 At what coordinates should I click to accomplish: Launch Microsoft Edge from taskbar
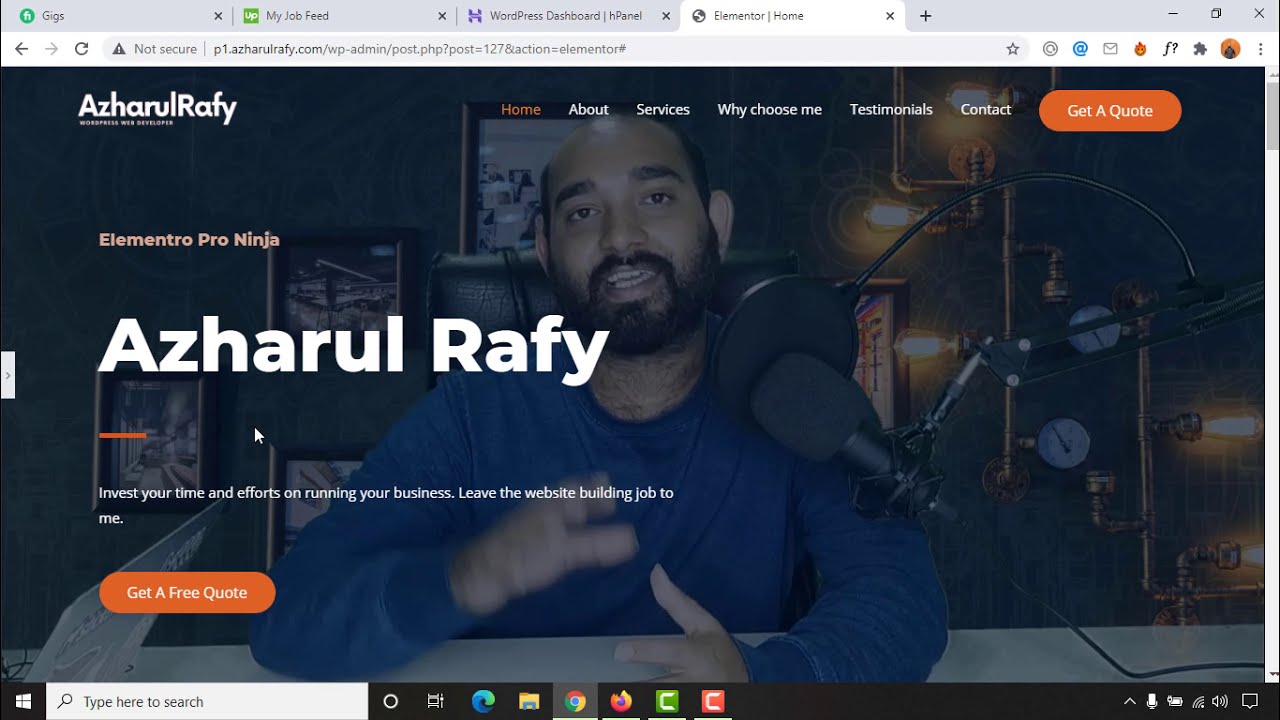(x=483, y=701)
